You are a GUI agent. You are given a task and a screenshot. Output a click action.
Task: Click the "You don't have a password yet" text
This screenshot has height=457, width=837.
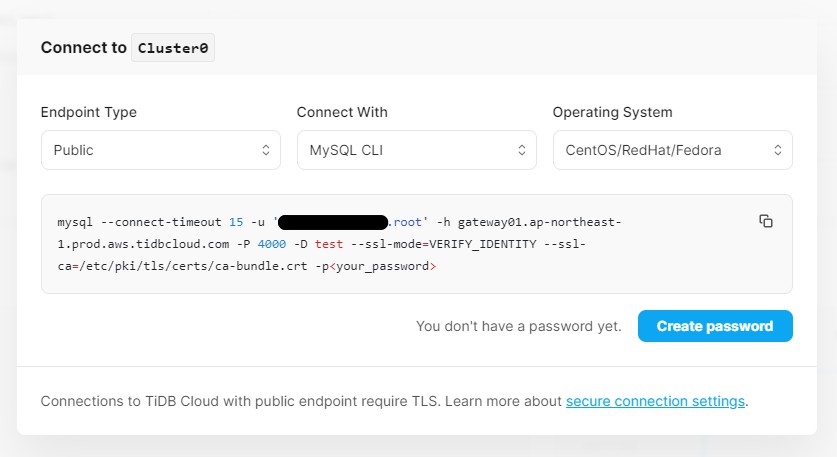point(519,326)
